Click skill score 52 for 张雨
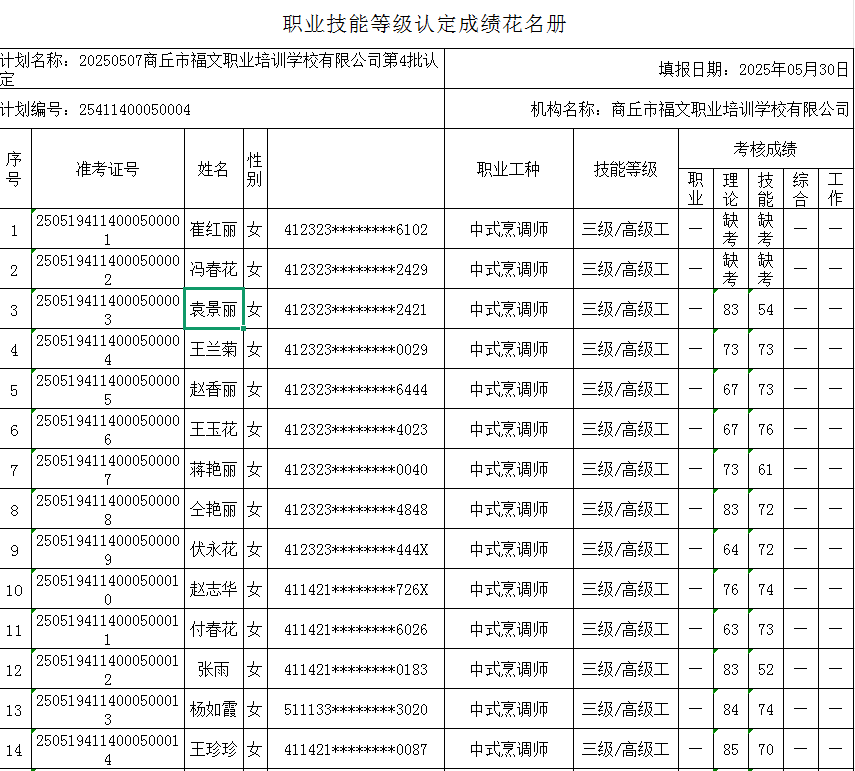Screen dimensions: 855x771 [766, 668]
